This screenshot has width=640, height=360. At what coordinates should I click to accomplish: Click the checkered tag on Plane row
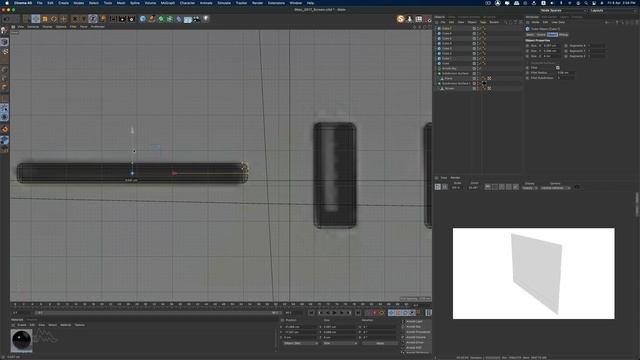[x=489, y=78]
